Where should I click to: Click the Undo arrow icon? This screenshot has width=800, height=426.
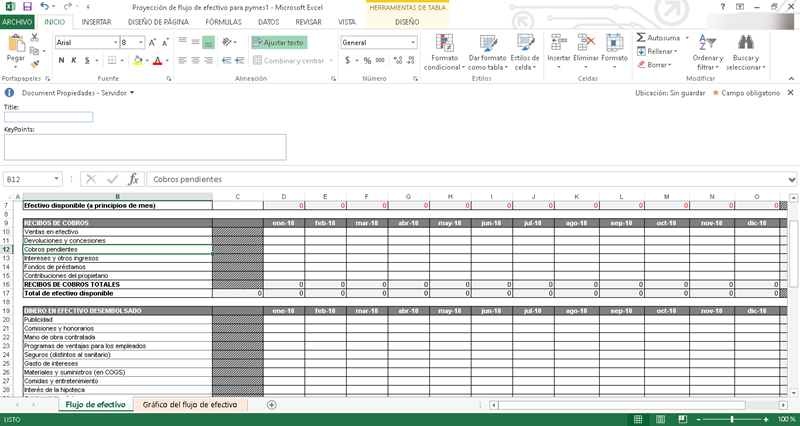(44, 7)
